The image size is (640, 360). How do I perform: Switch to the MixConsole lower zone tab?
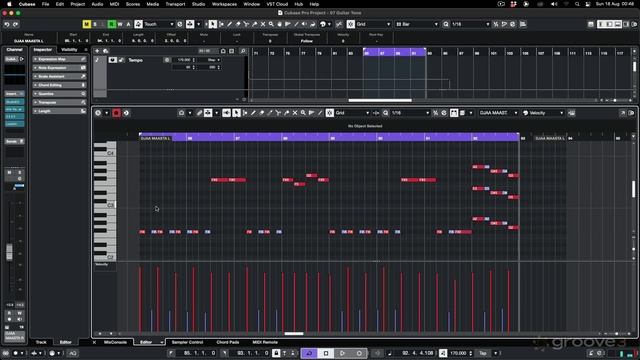pyautogui.click(x=116, y=342)
